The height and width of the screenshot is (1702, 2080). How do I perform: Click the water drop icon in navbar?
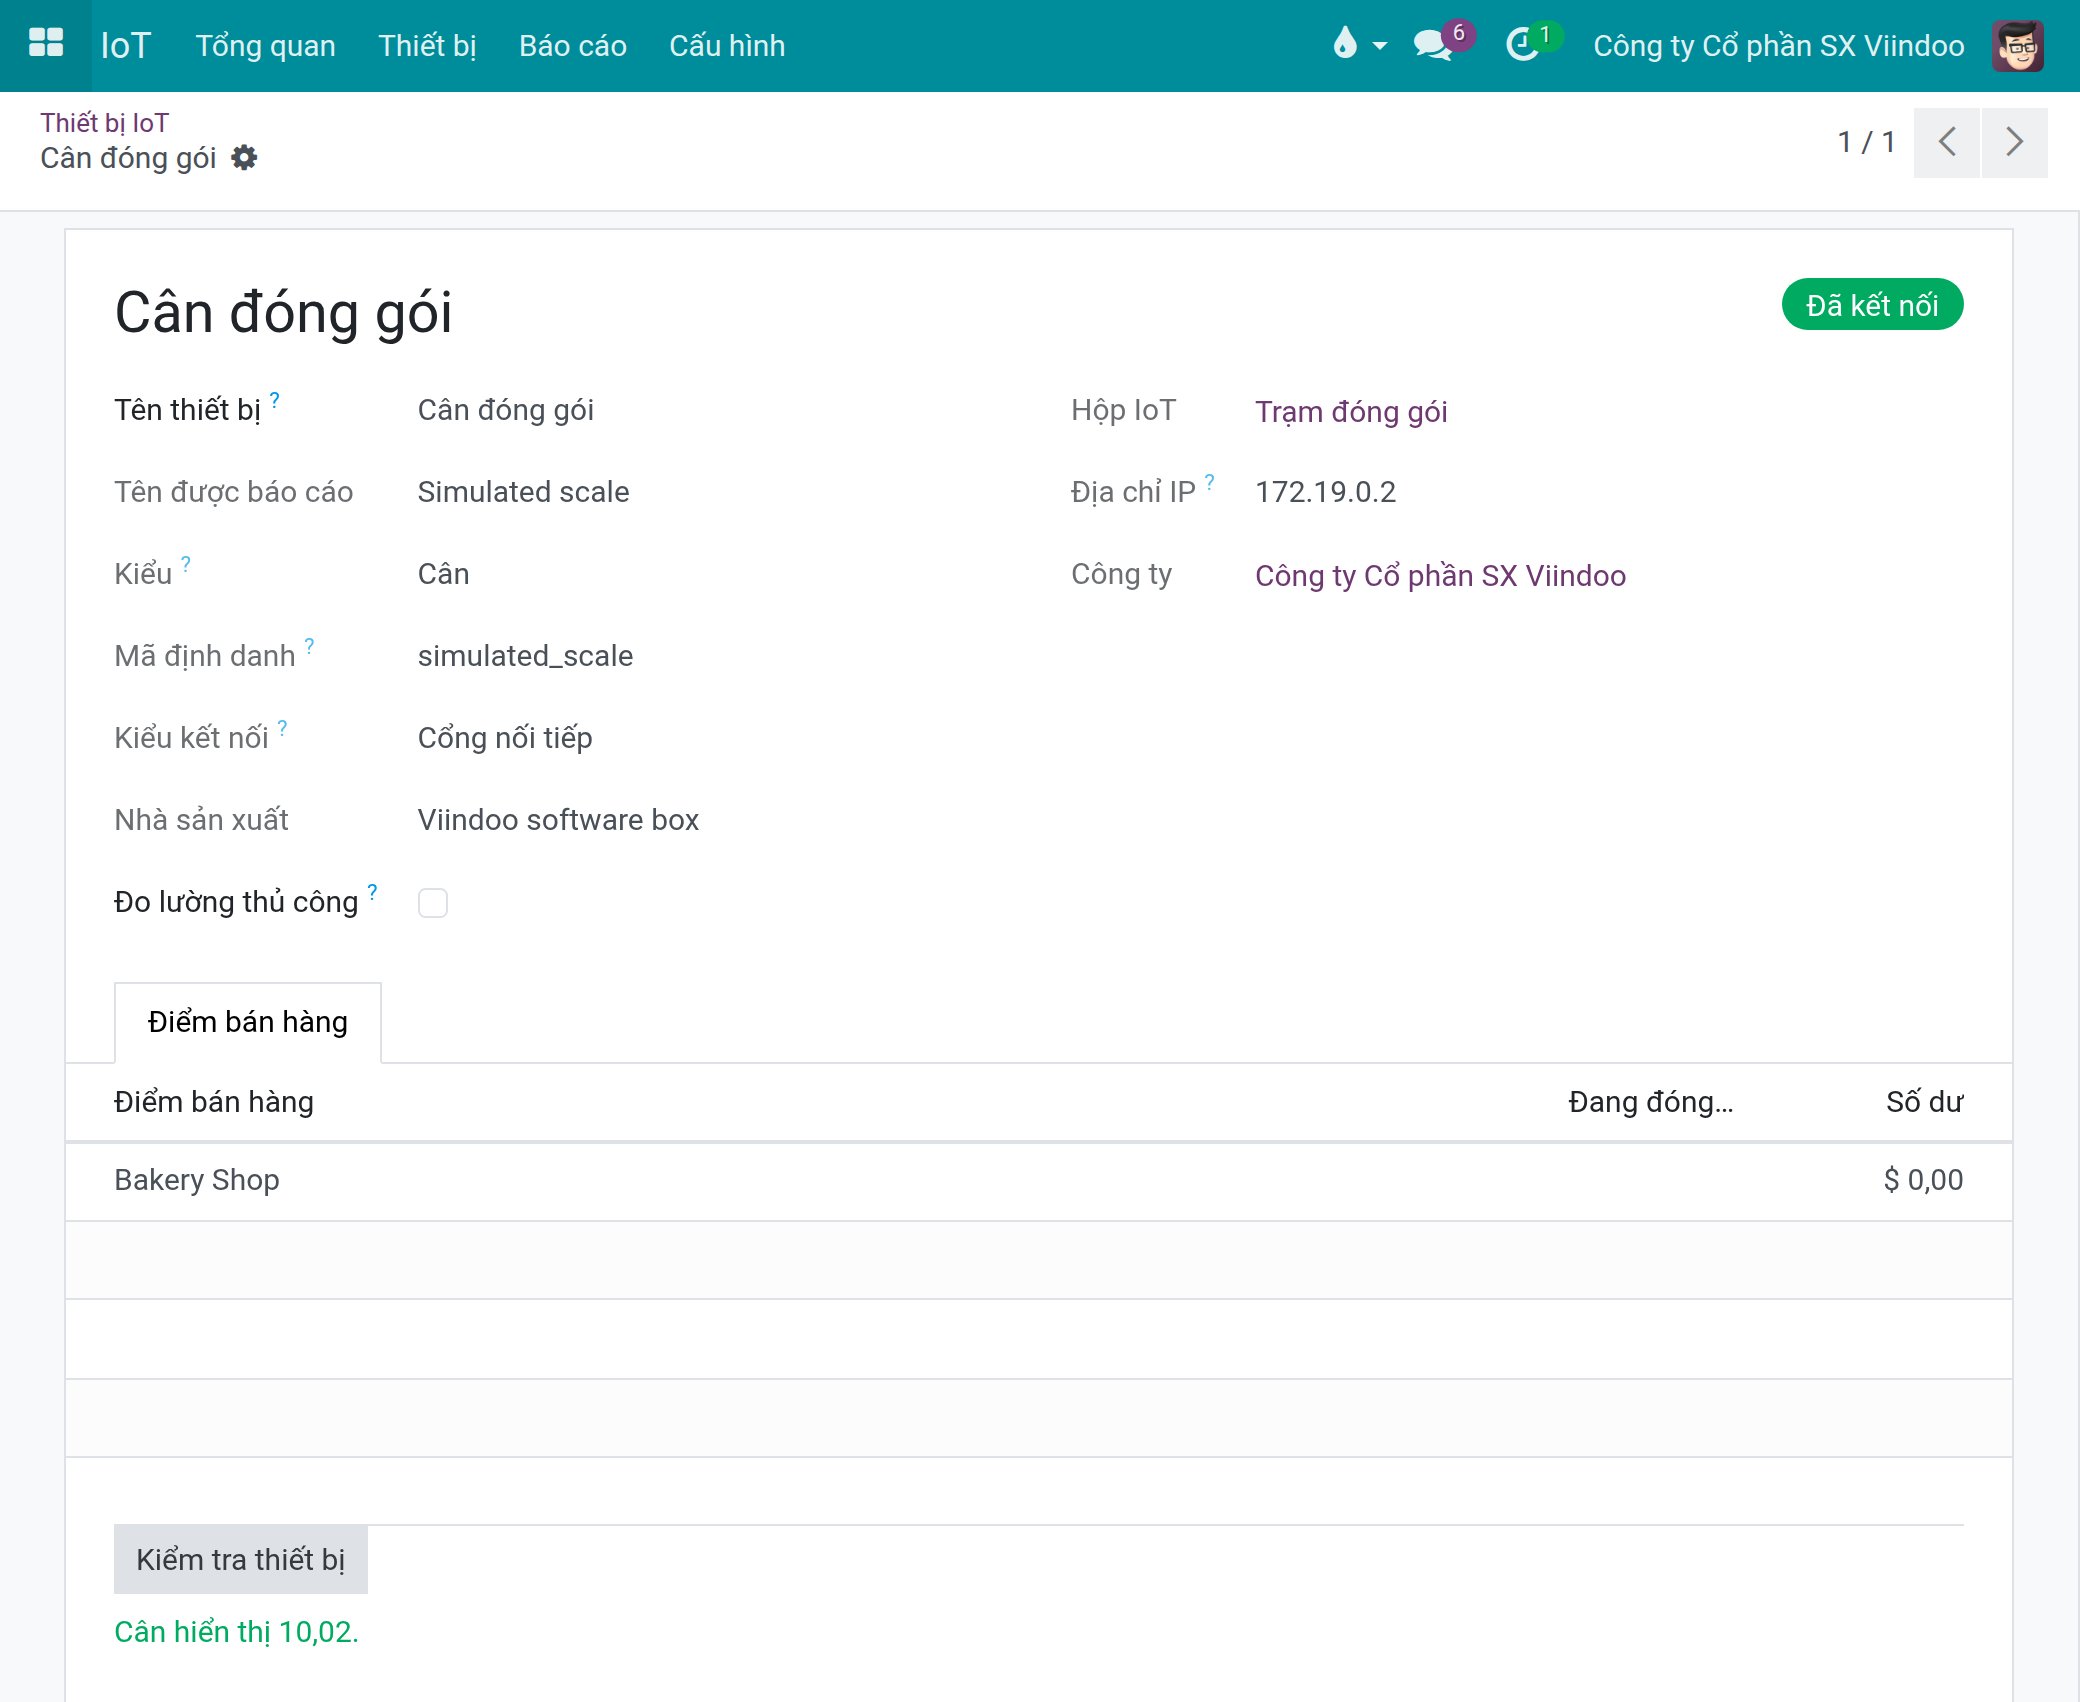tap(1345, 43)
